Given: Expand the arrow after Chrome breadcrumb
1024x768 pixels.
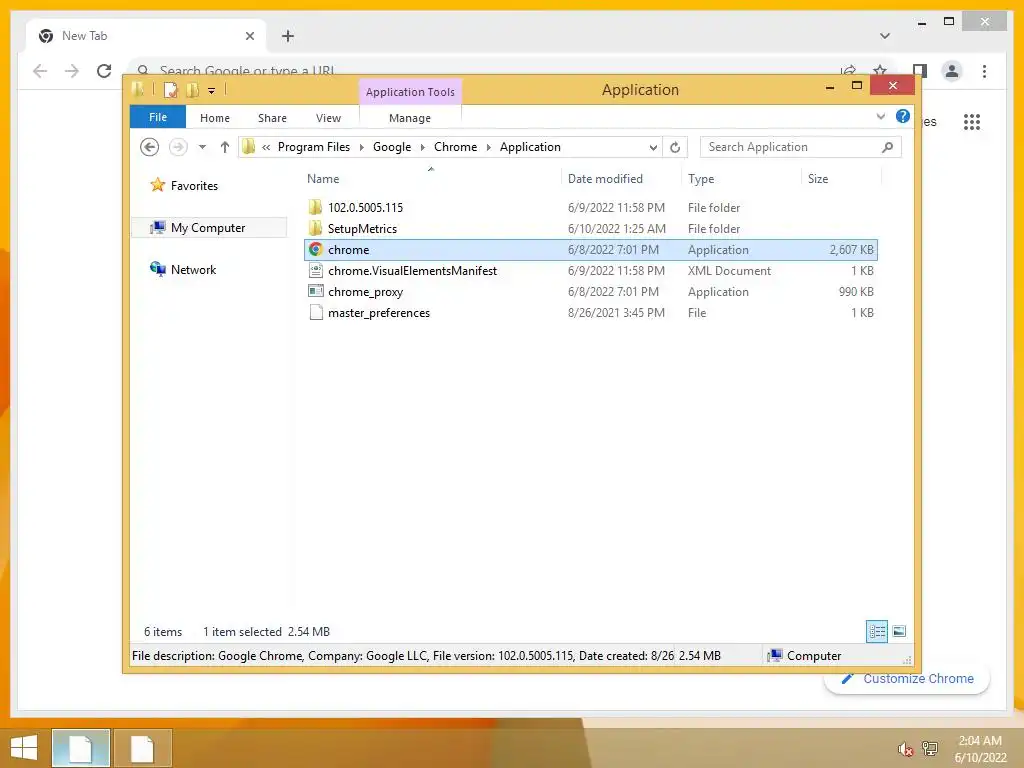Looking at the screenshot, I should [x=488, y=148].
